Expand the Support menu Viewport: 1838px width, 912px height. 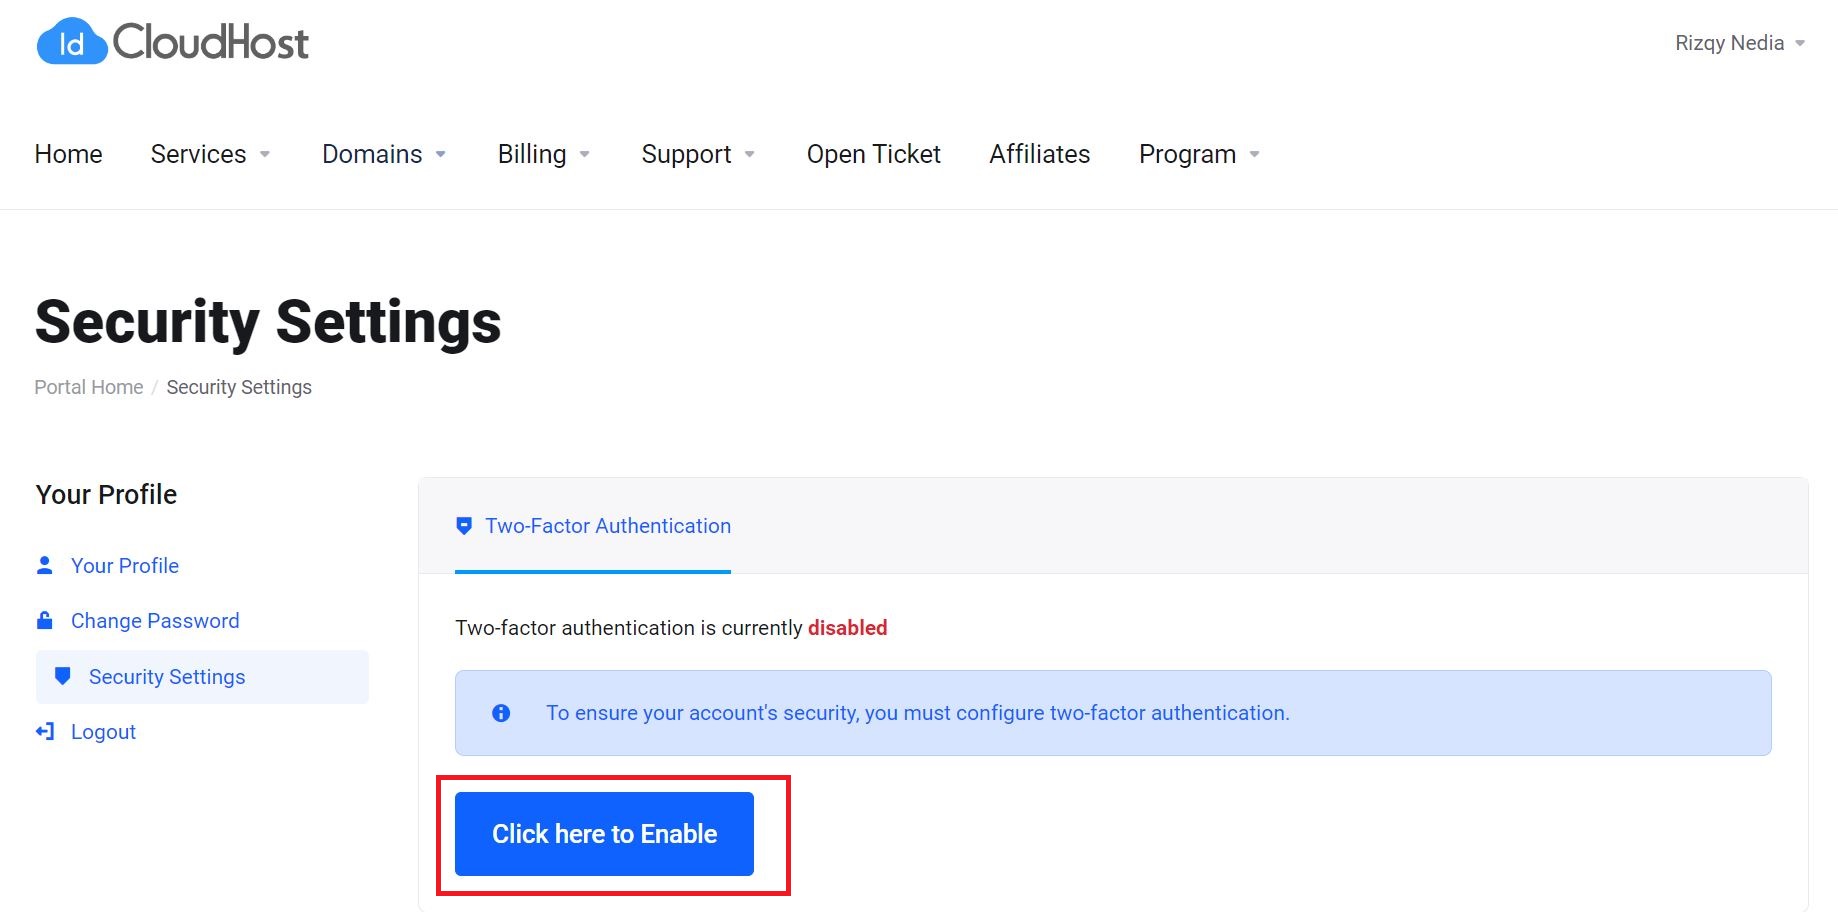point(697,154)
